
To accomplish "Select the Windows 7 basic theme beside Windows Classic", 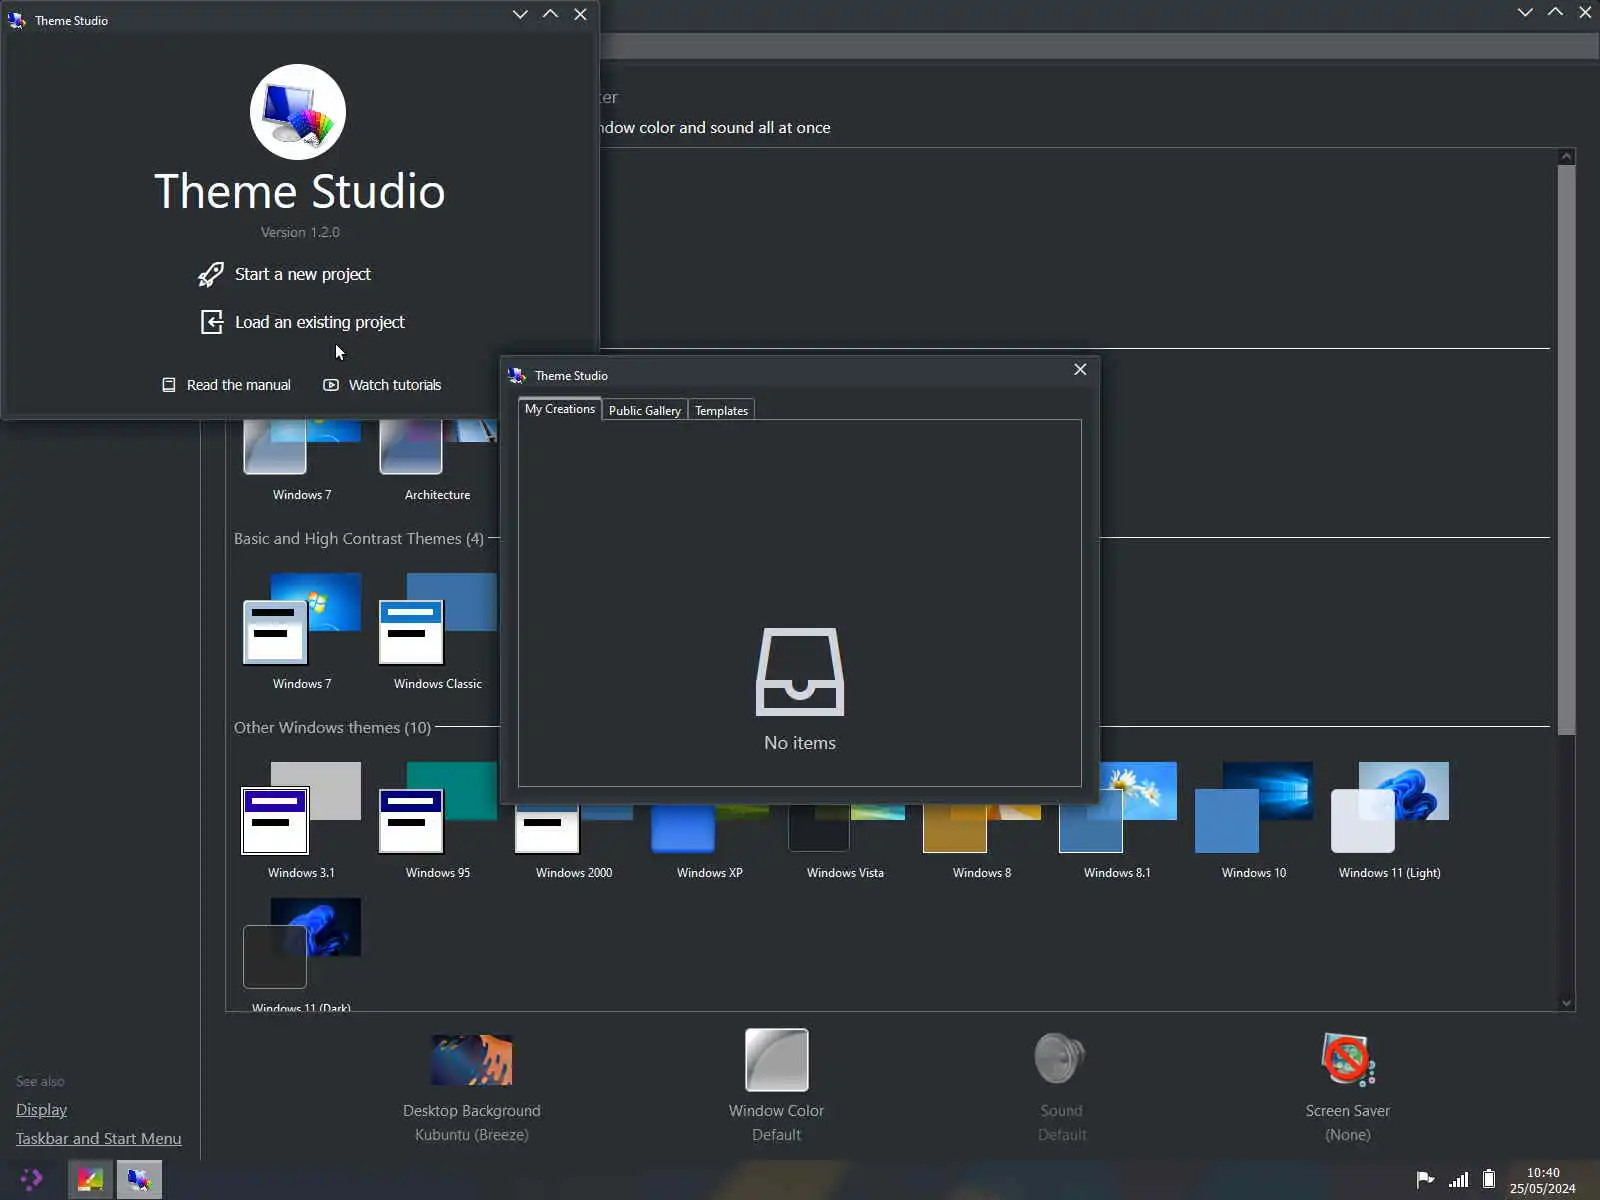I will point(302,632).
